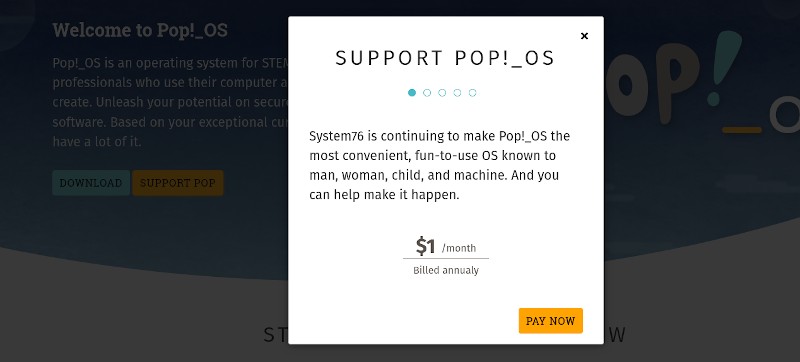
Task: Click the /month label beside amount
Action: [459, 248]
